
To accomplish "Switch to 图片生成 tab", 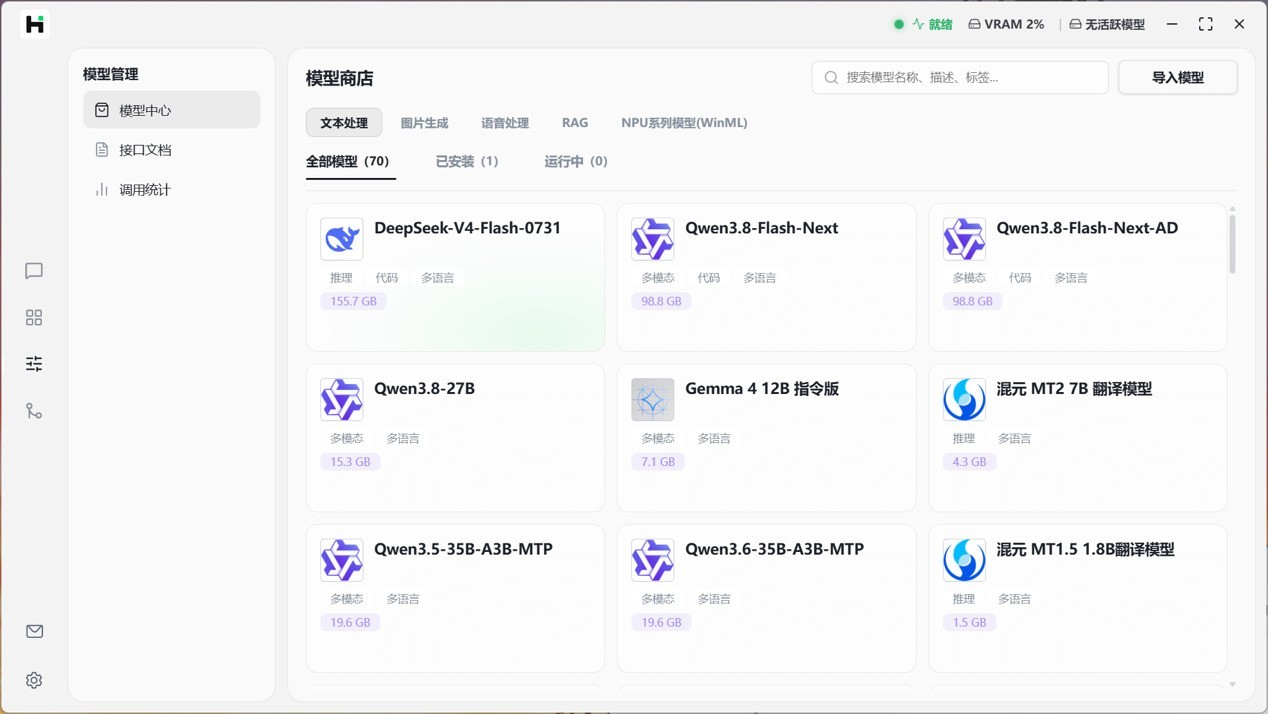I will 424,123.
